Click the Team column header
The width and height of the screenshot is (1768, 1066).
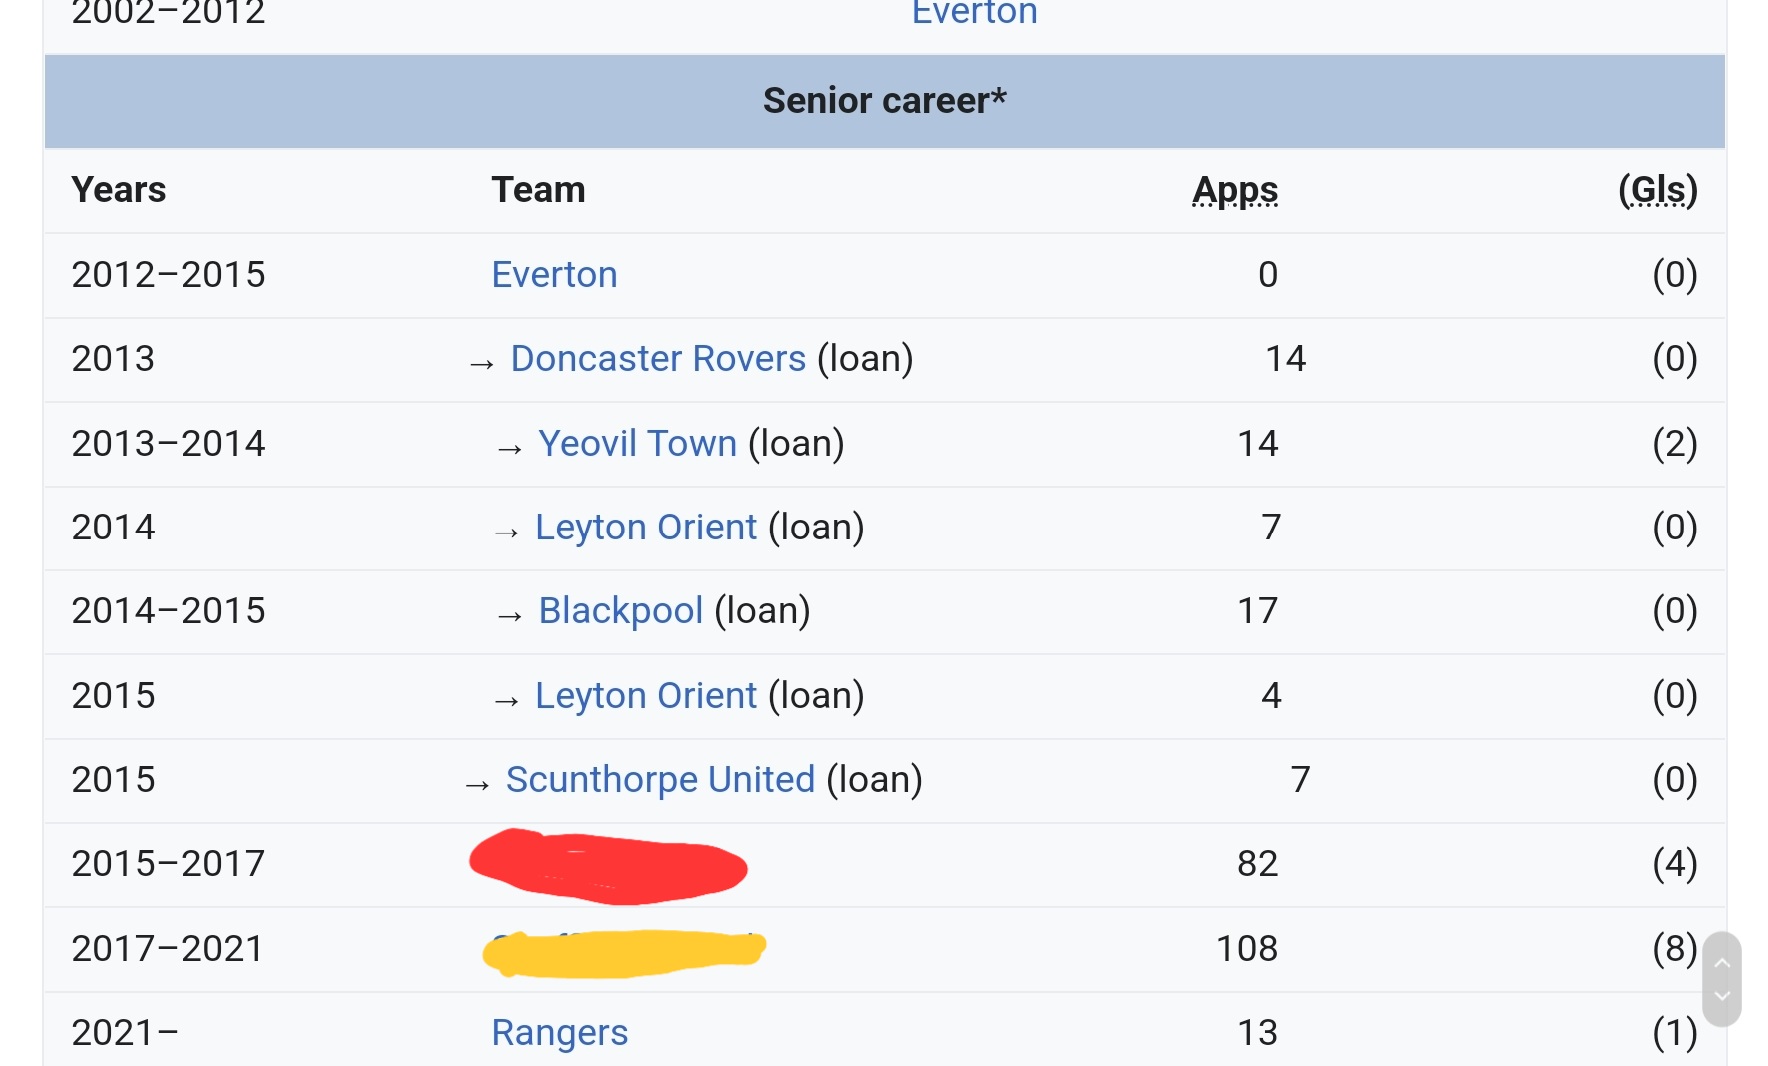coord(538,190)
